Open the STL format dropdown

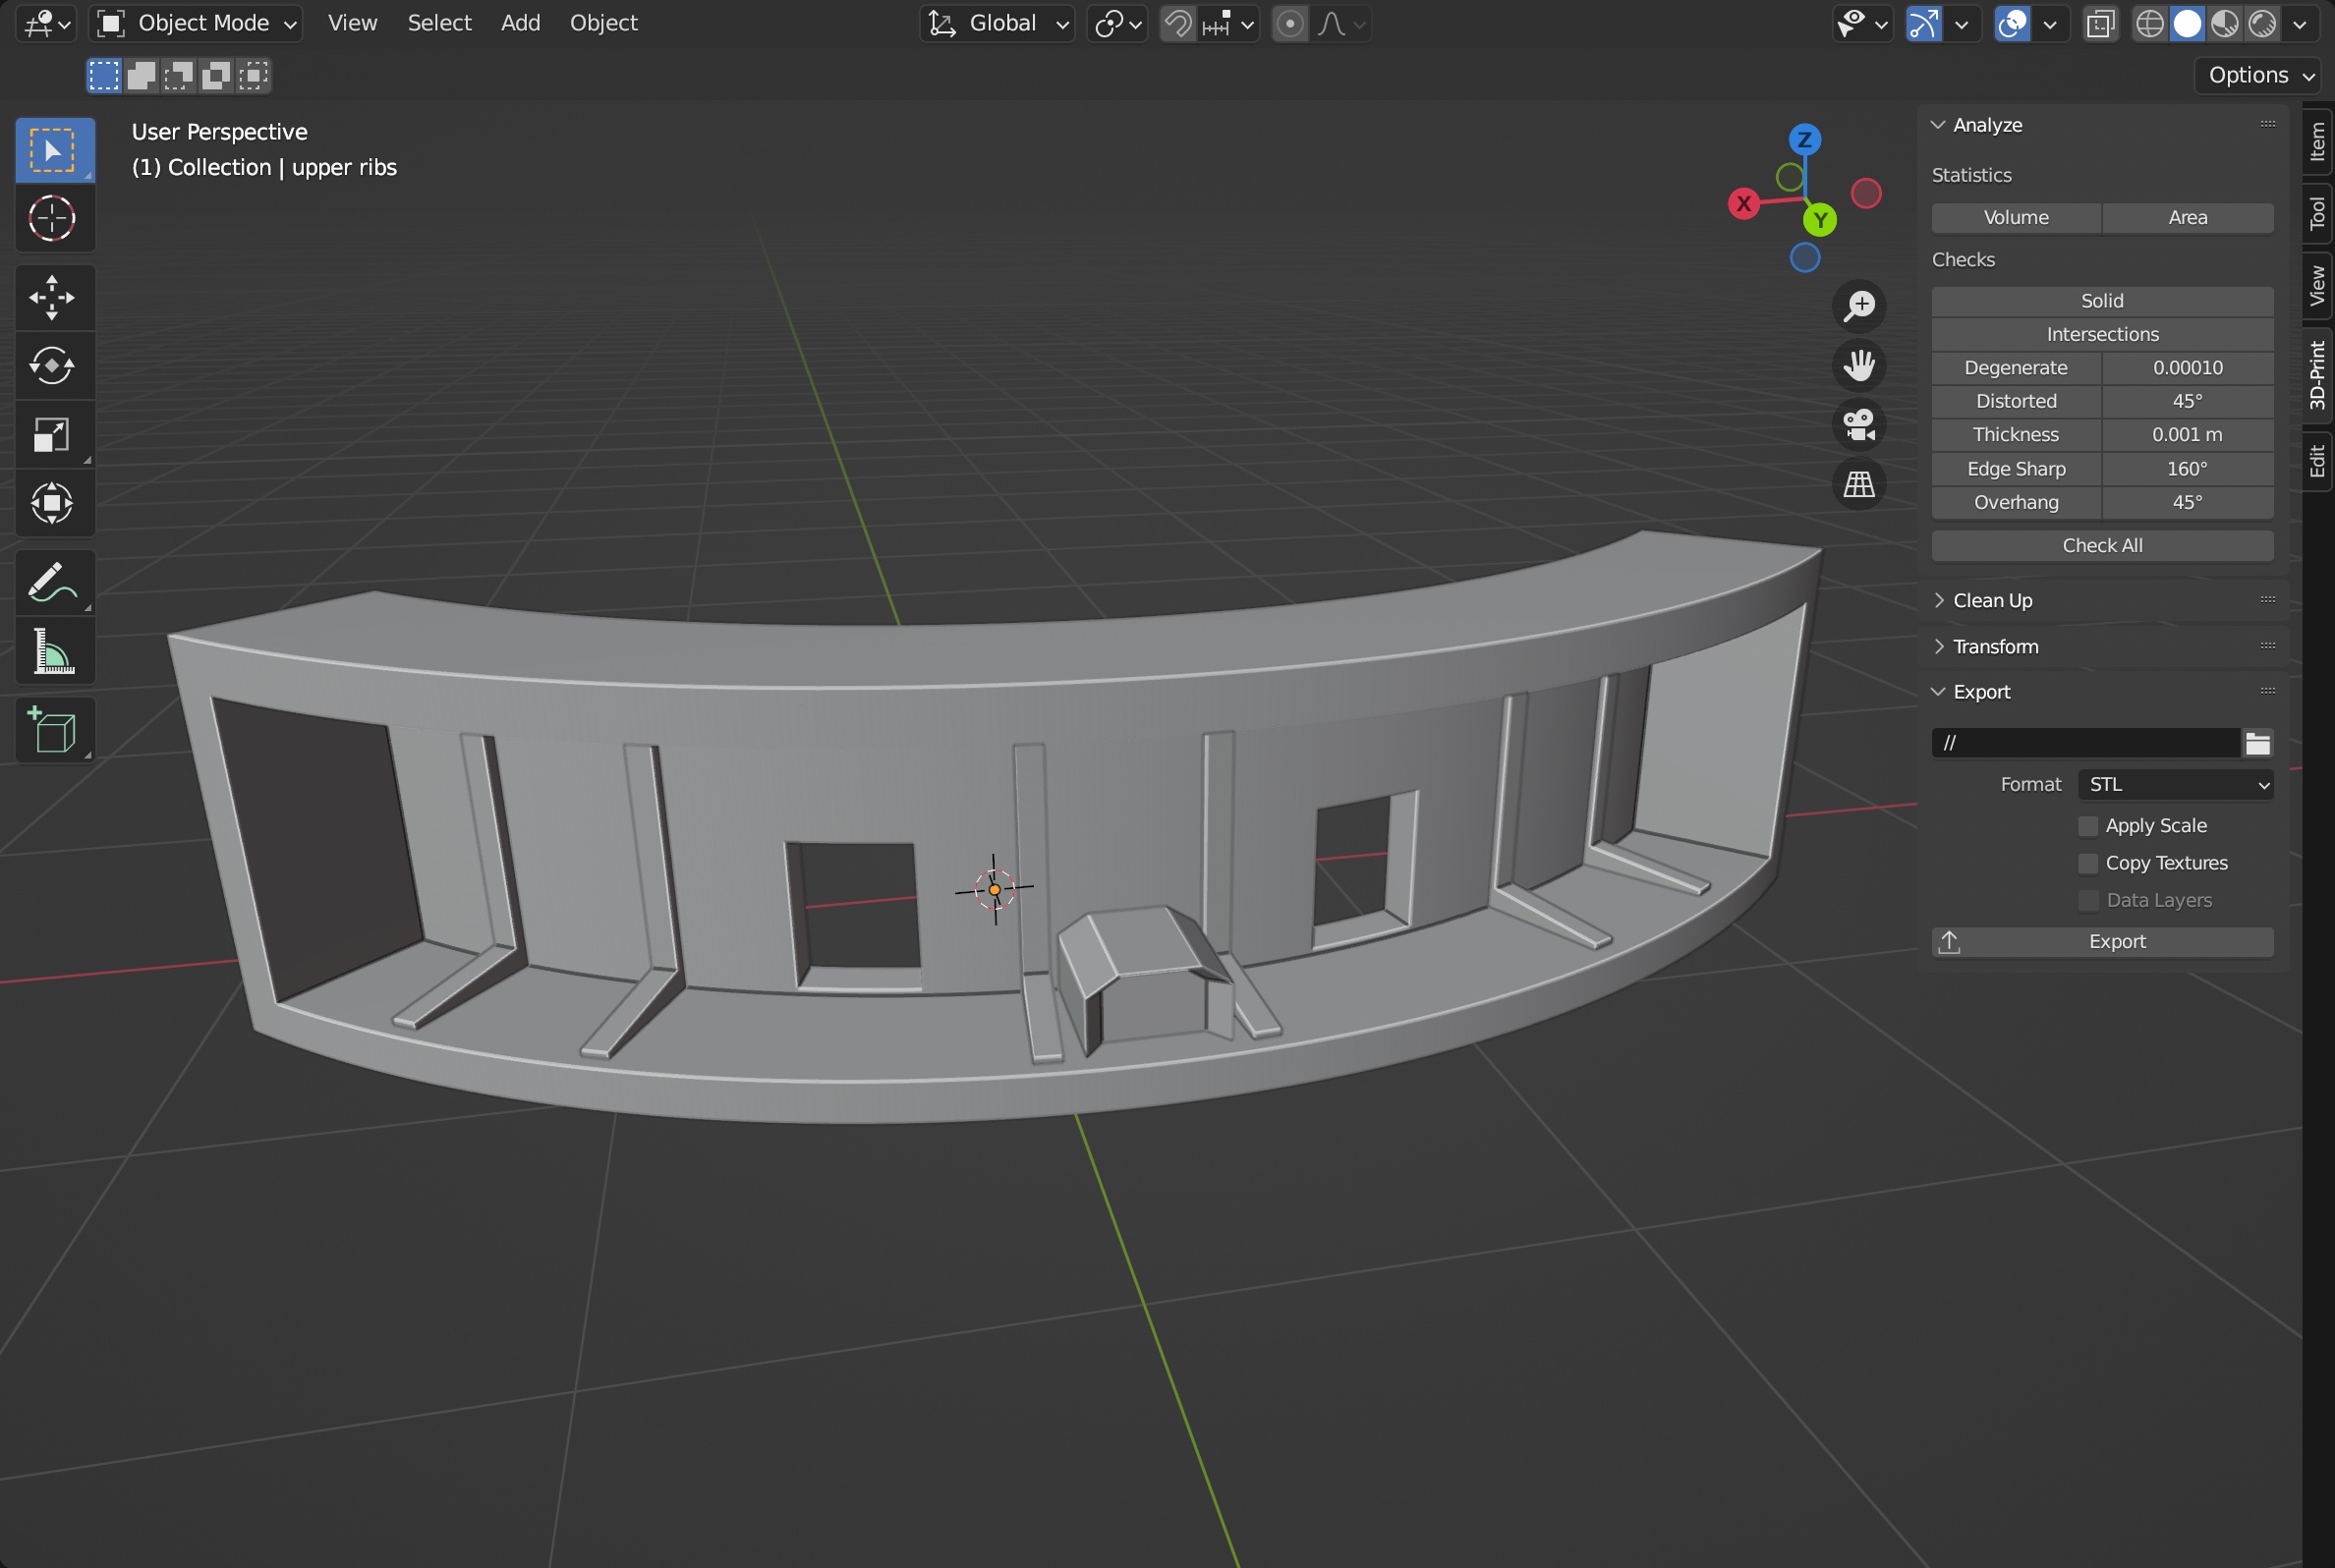[2175, 785]
